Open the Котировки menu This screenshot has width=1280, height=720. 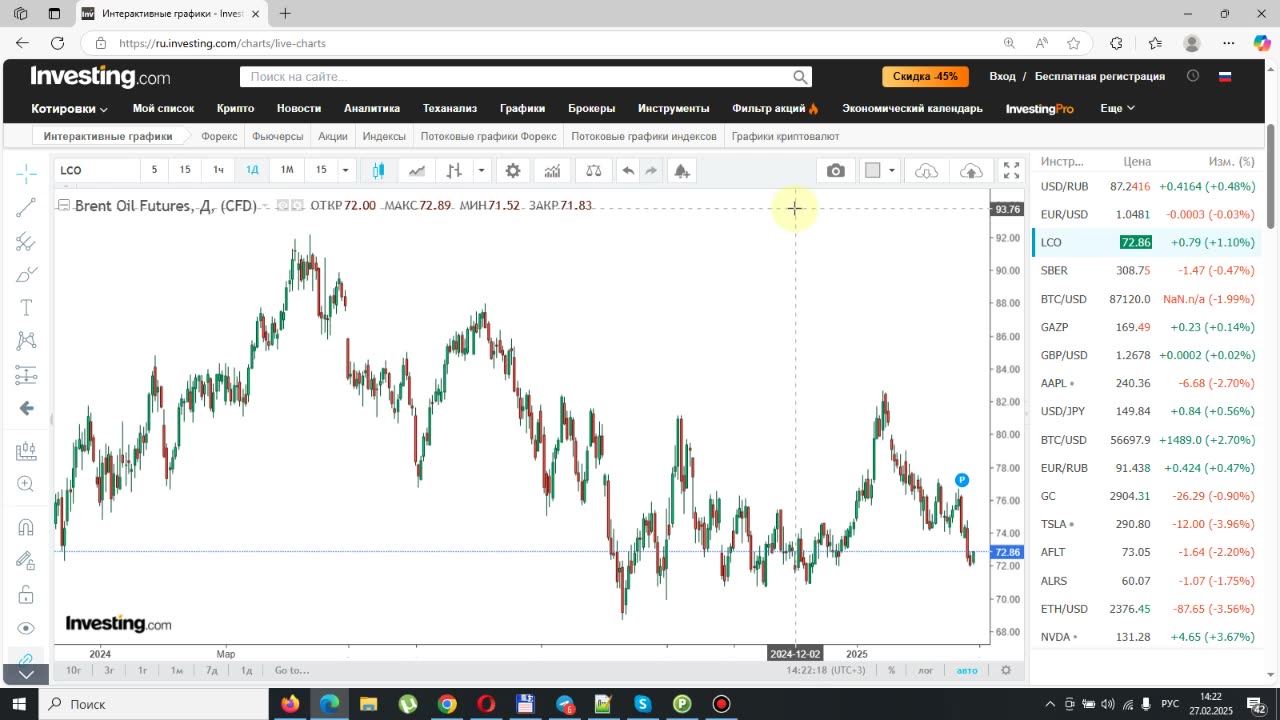[69, 108]
